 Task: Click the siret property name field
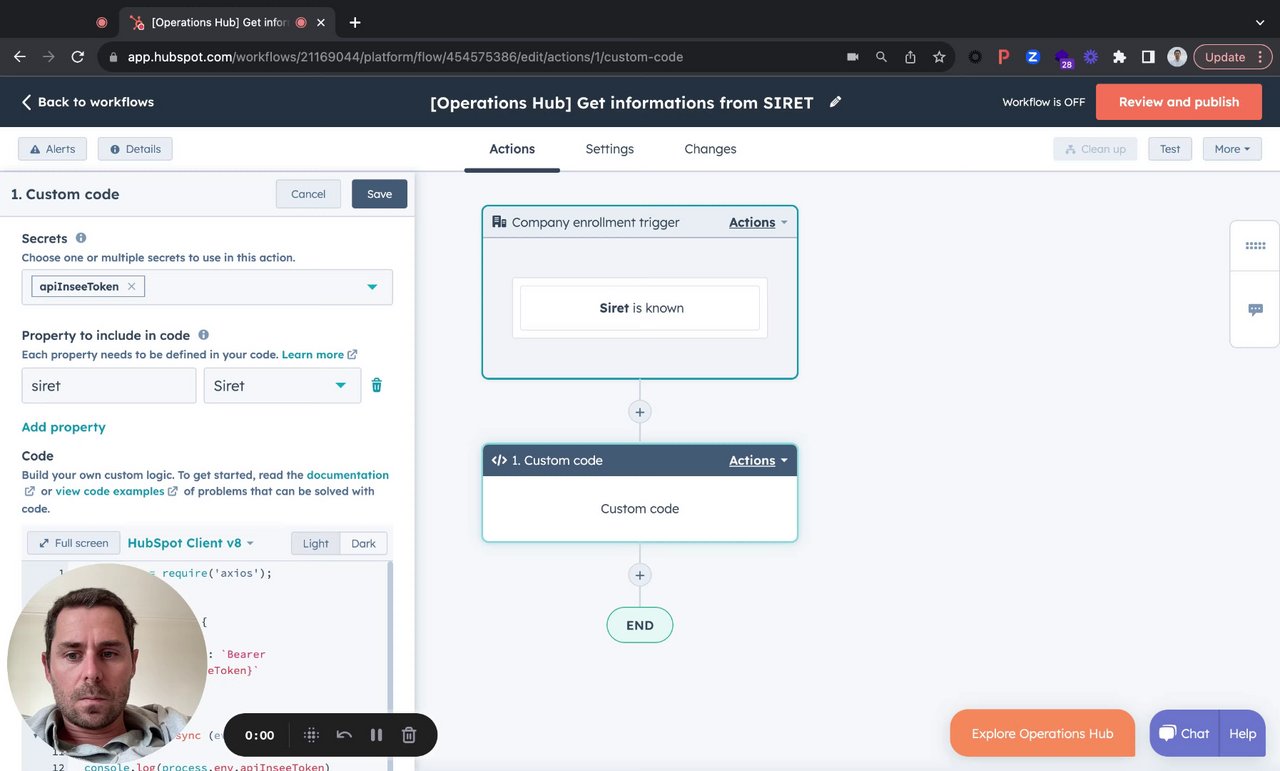(x=109, y=386)
